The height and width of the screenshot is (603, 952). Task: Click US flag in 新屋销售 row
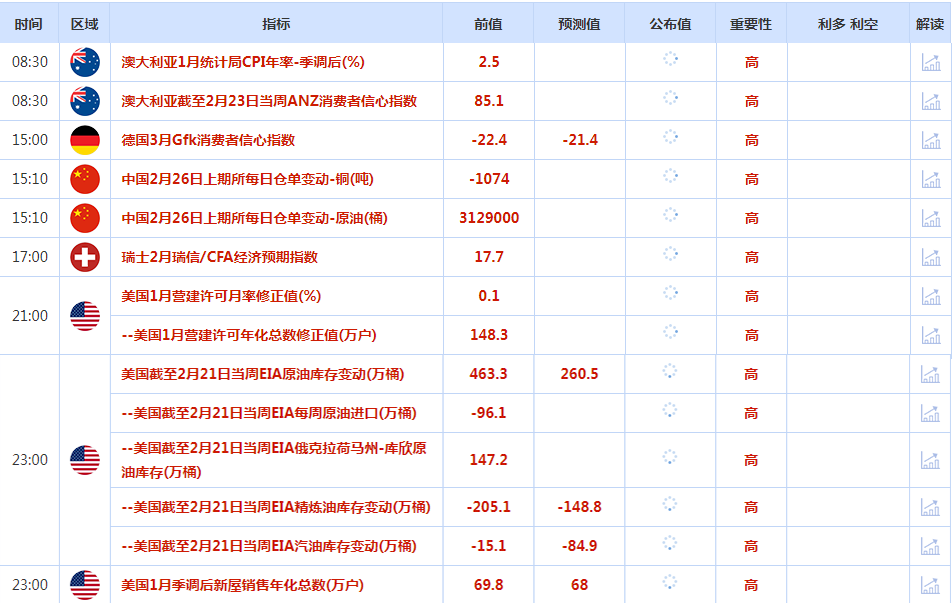coord(85,585)
